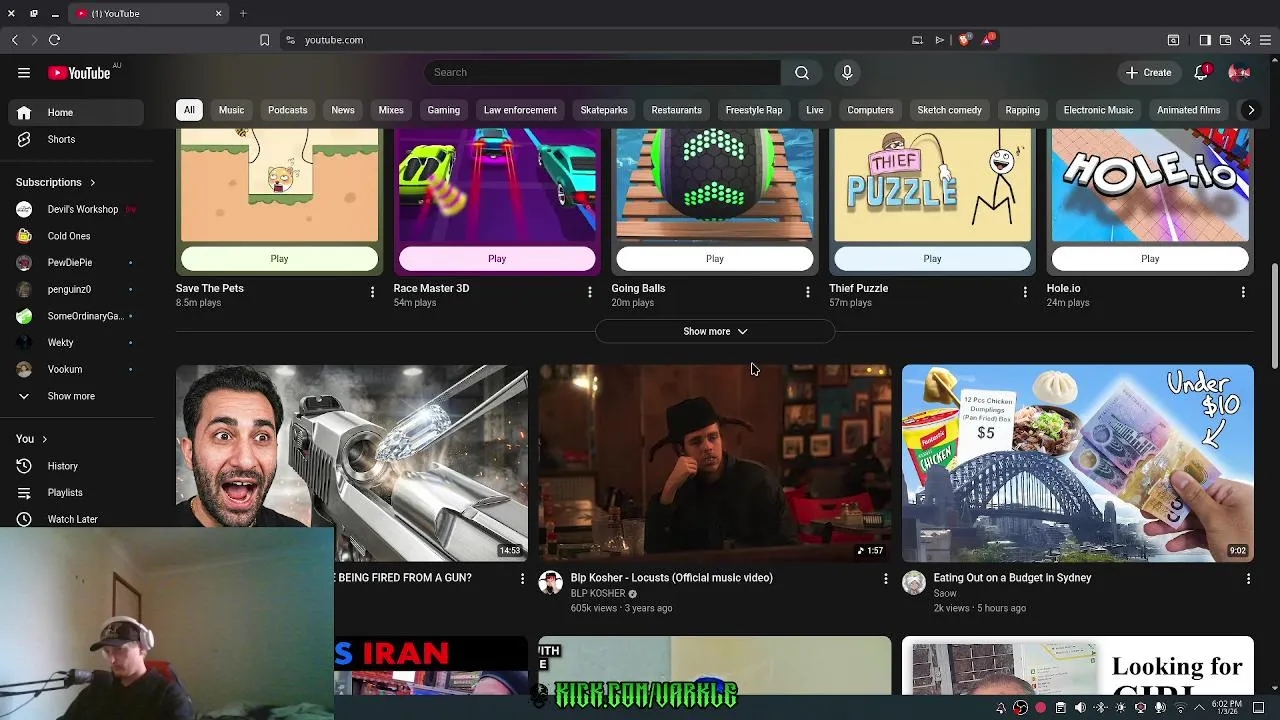Click the Watch Later clock icon

pyautogui.click(x=24, y=519)
